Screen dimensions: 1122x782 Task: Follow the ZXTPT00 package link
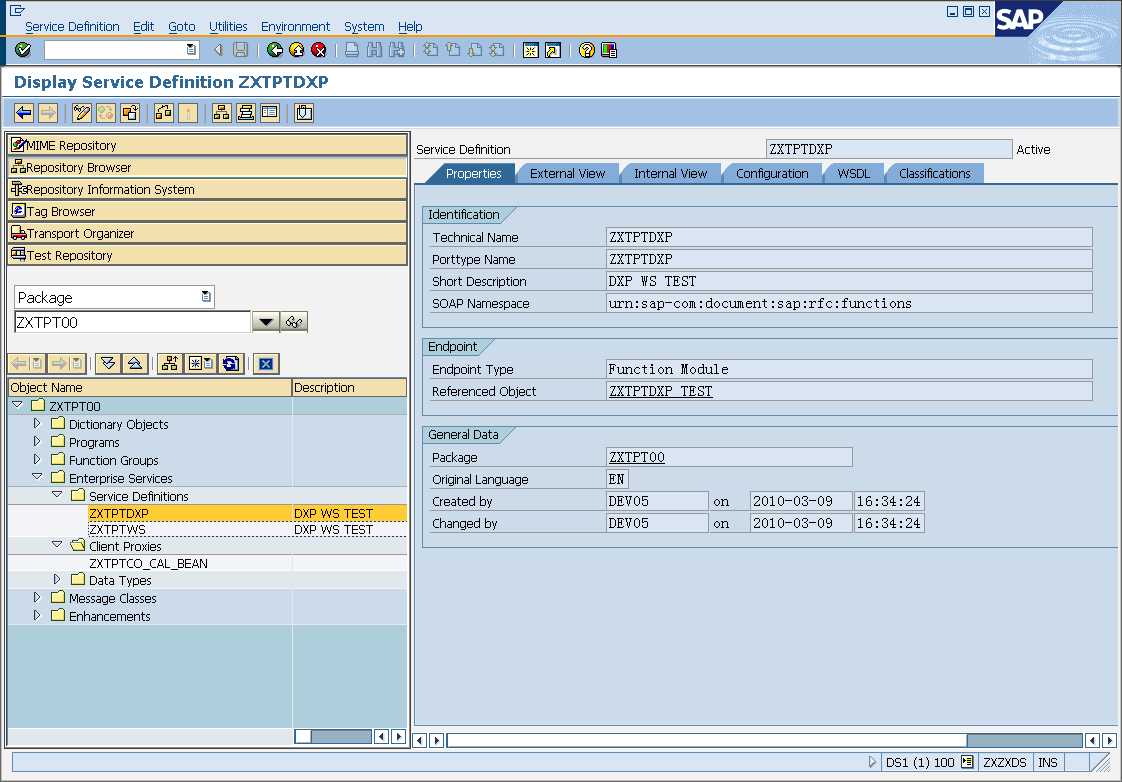[636, 457]
